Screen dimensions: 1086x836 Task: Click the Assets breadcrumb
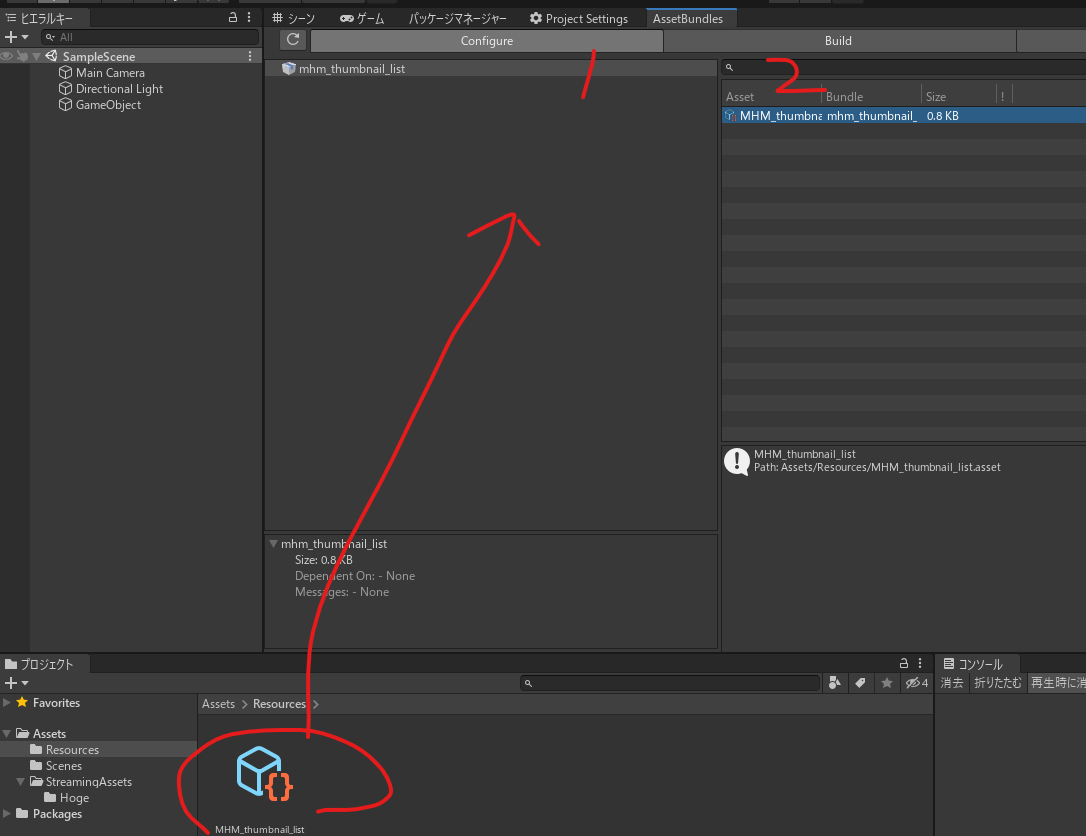tap(218, 704)
